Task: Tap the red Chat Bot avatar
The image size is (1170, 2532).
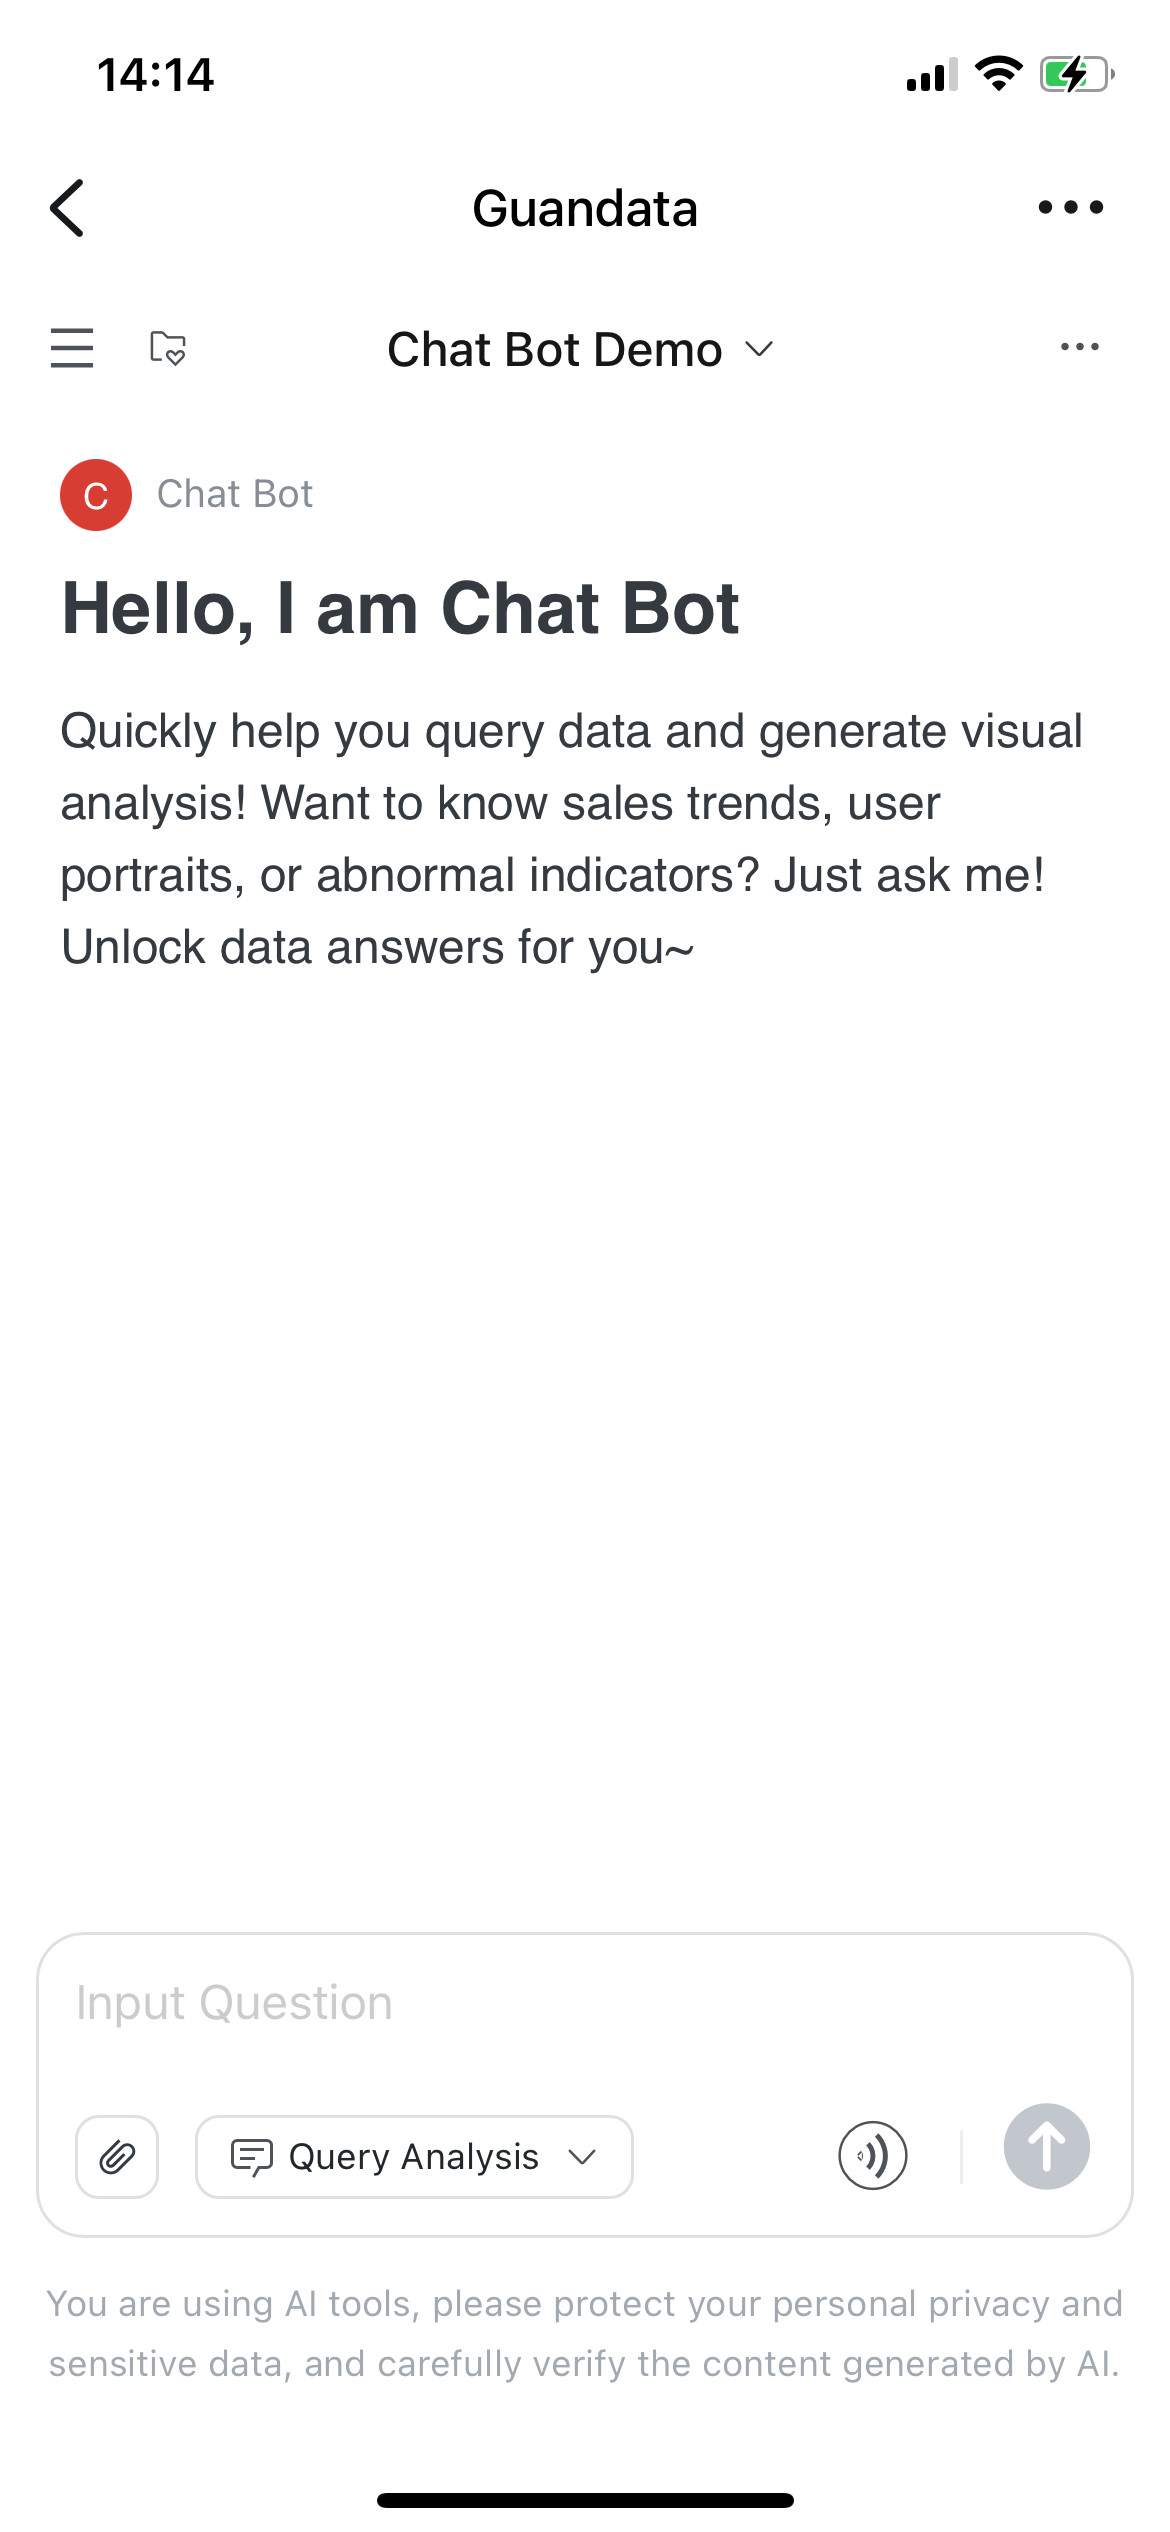Action: 96,495
